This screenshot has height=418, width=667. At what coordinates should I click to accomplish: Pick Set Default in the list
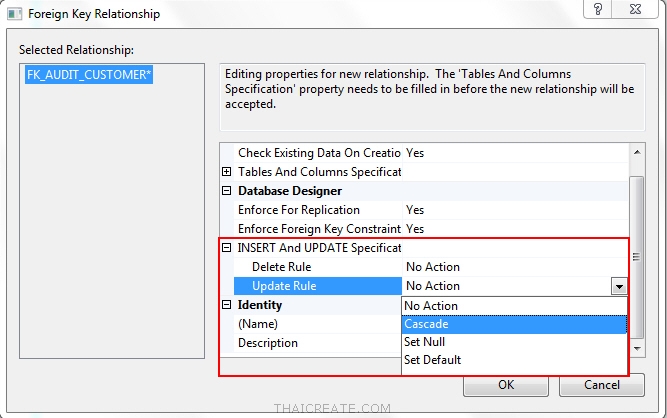pos(432,360)
